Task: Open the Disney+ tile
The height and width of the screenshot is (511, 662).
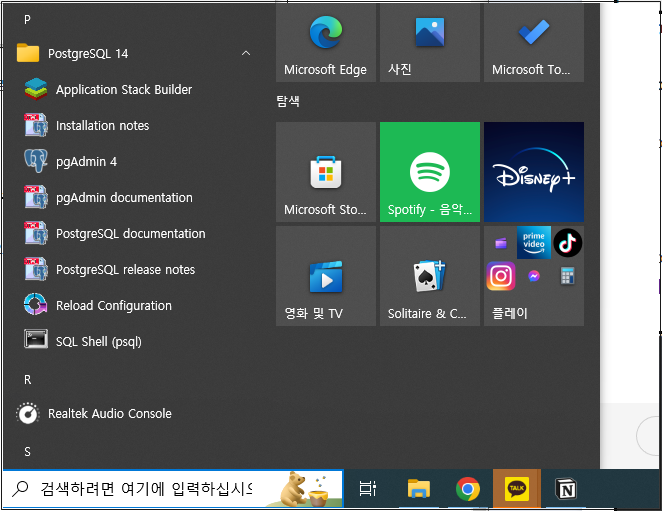Action: coord(534,172)
